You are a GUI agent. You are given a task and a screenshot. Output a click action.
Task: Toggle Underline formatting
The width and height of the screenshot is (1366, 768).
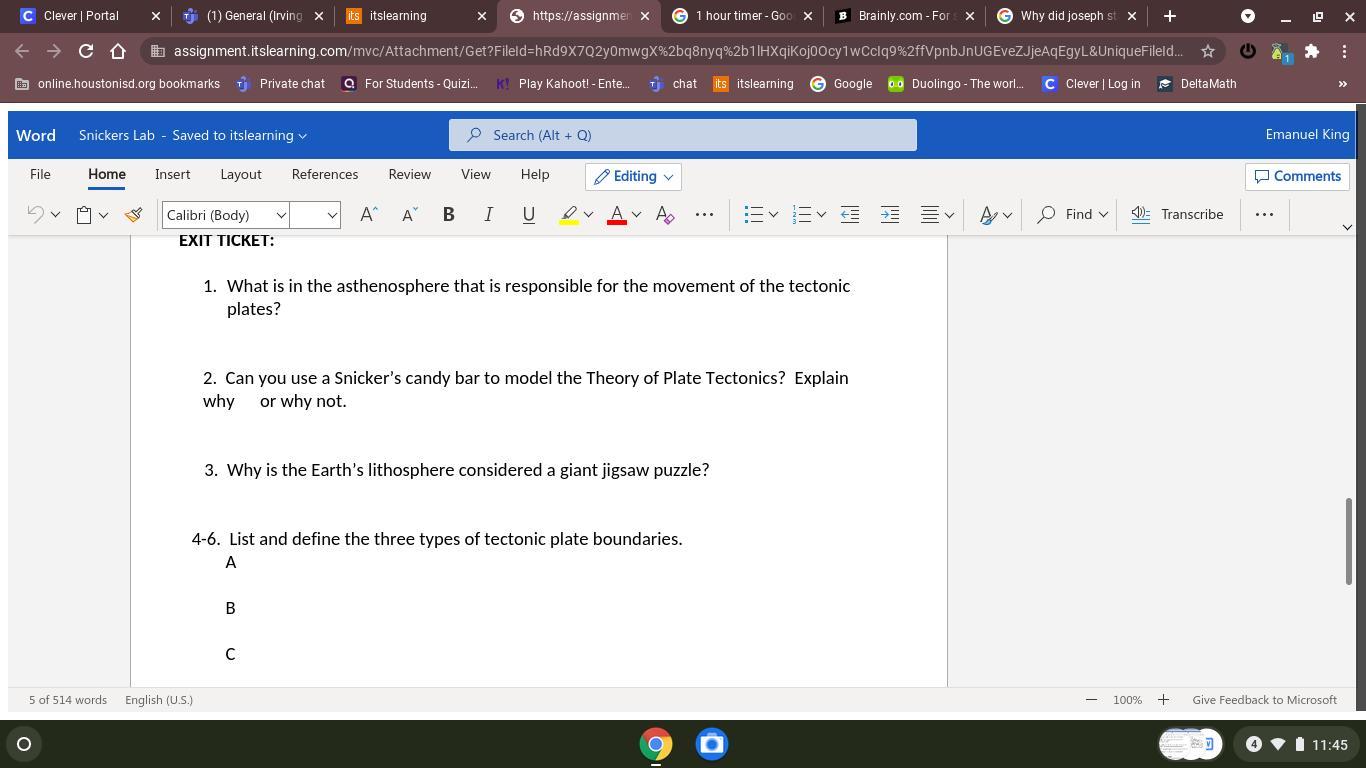click(x=528, y=214)
